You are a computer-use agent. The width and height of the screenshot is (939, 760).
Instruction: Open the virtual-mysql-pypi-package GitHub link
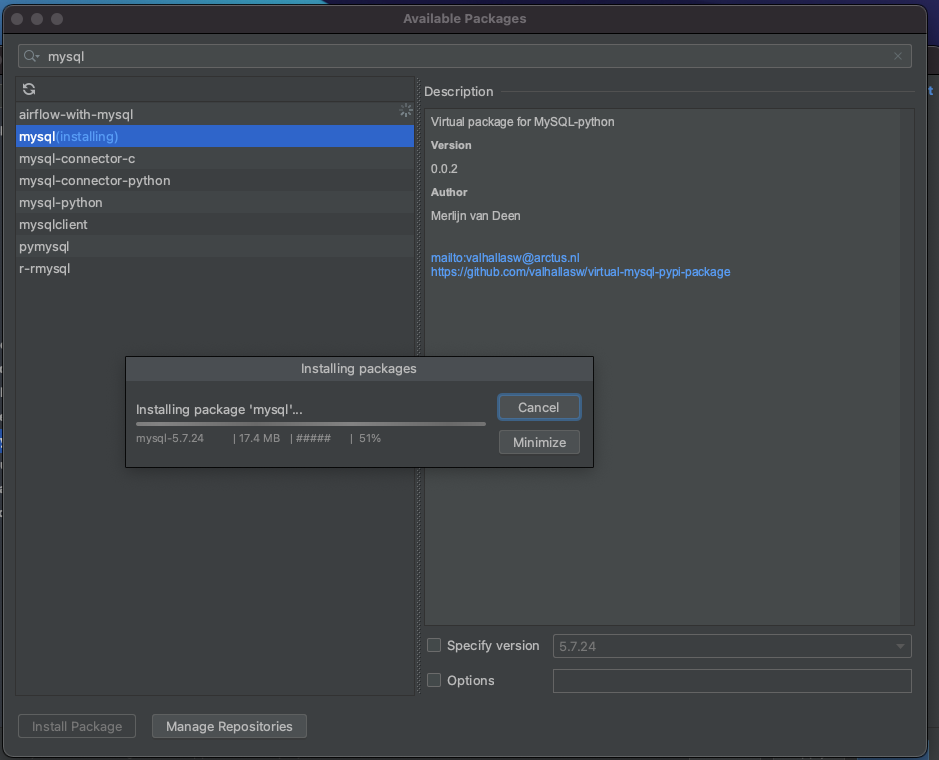[580, 272]
